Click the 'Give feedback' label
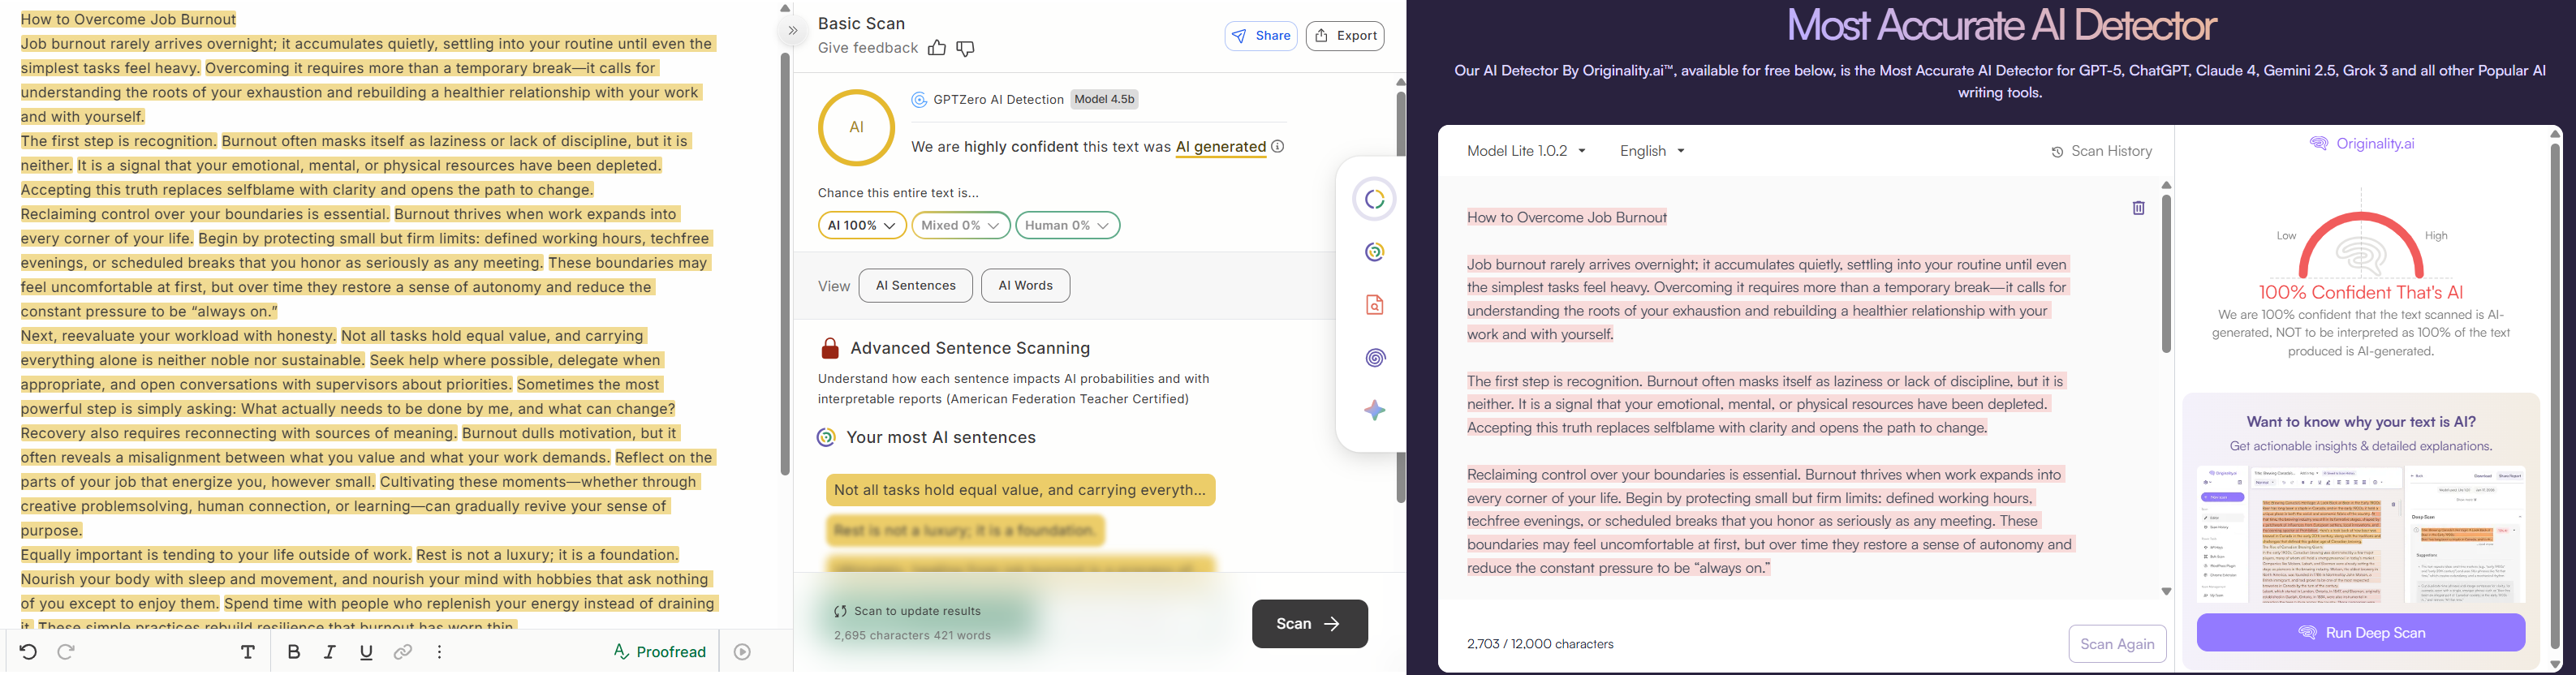This screenshot has height=675, width=2576. pyautogui.click(x=868, y=48)
